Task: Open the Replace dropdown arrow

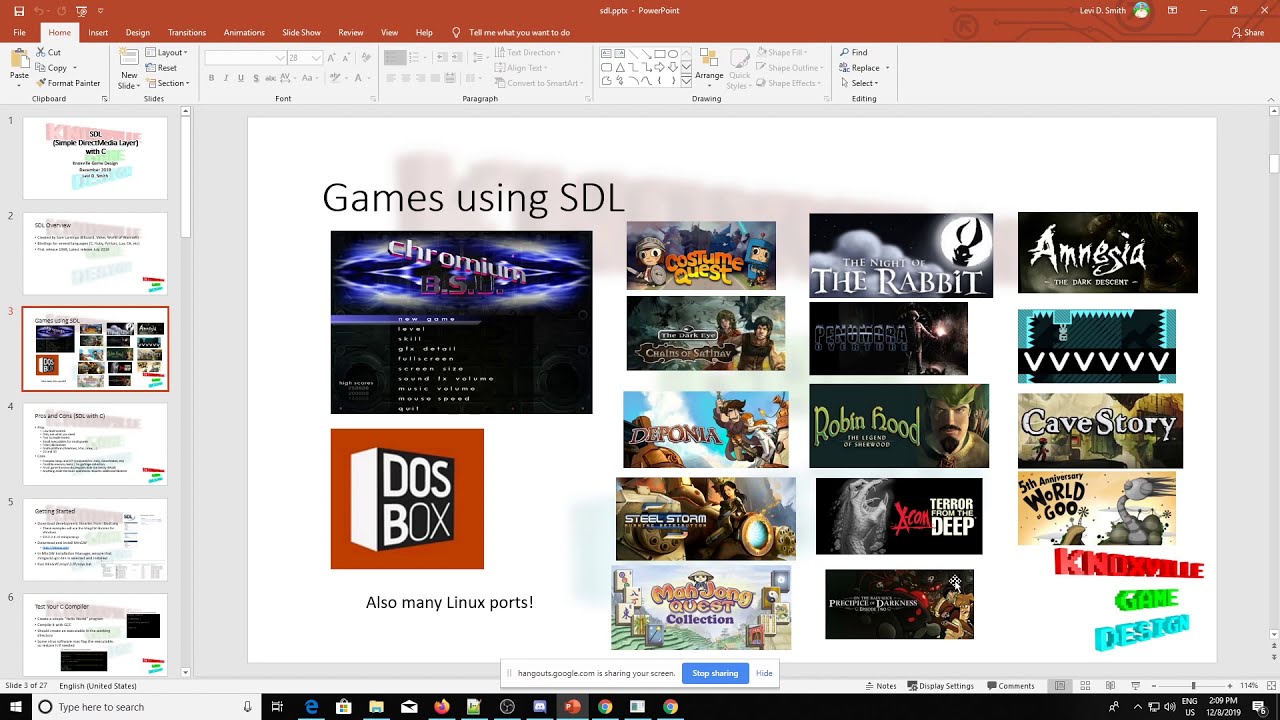Action: (x=887, y=68)
